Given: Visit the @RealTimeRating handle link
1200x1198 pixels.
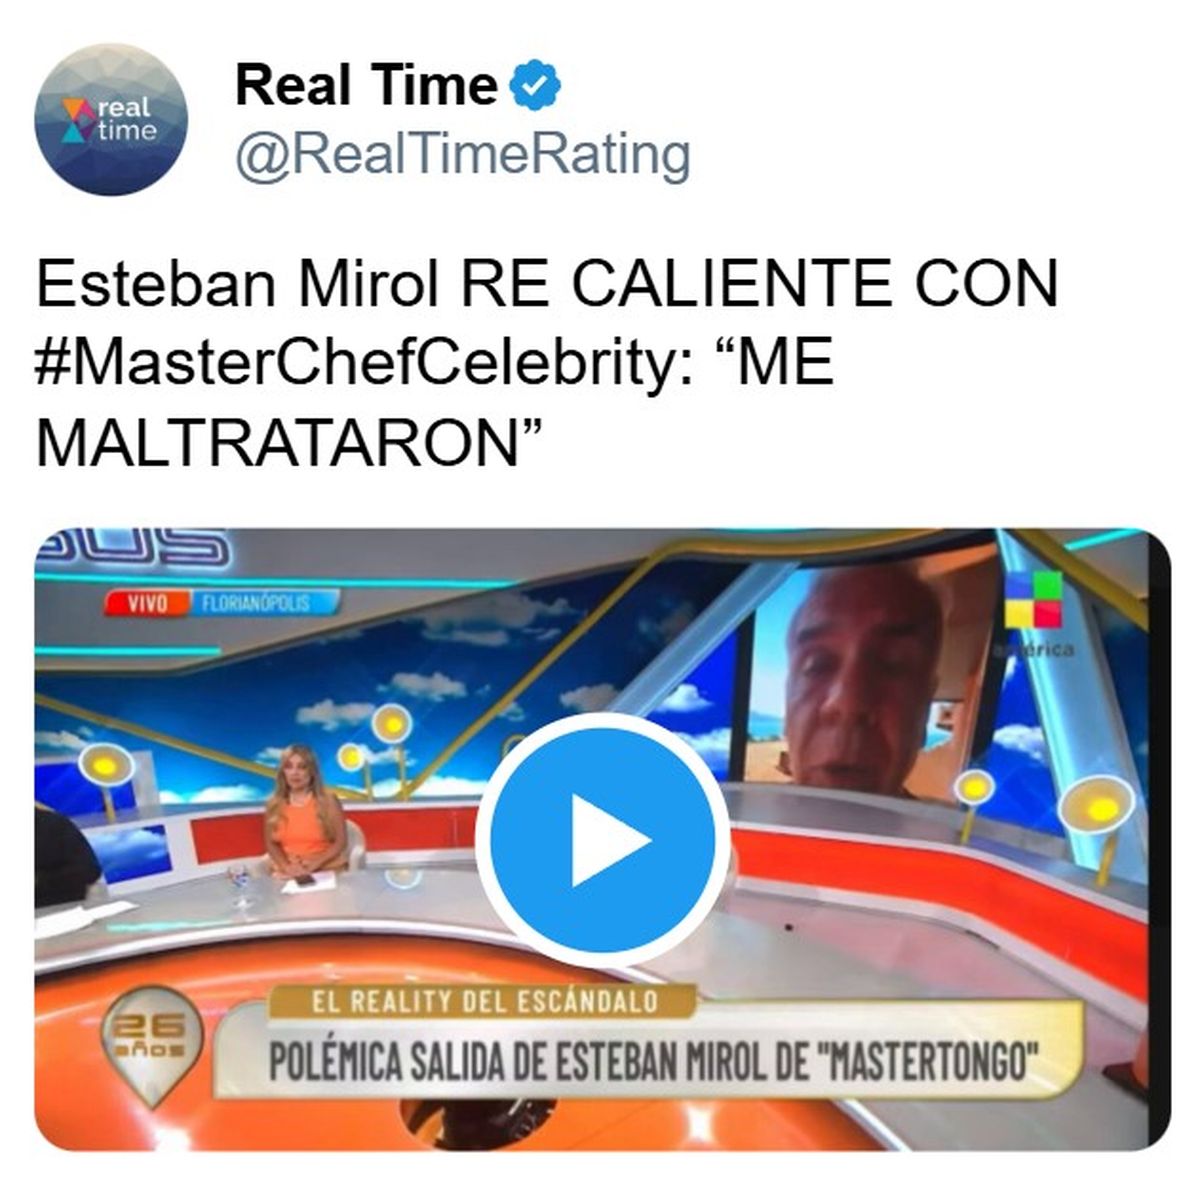Looking at the screenshot, I should [x=462, y=154].
